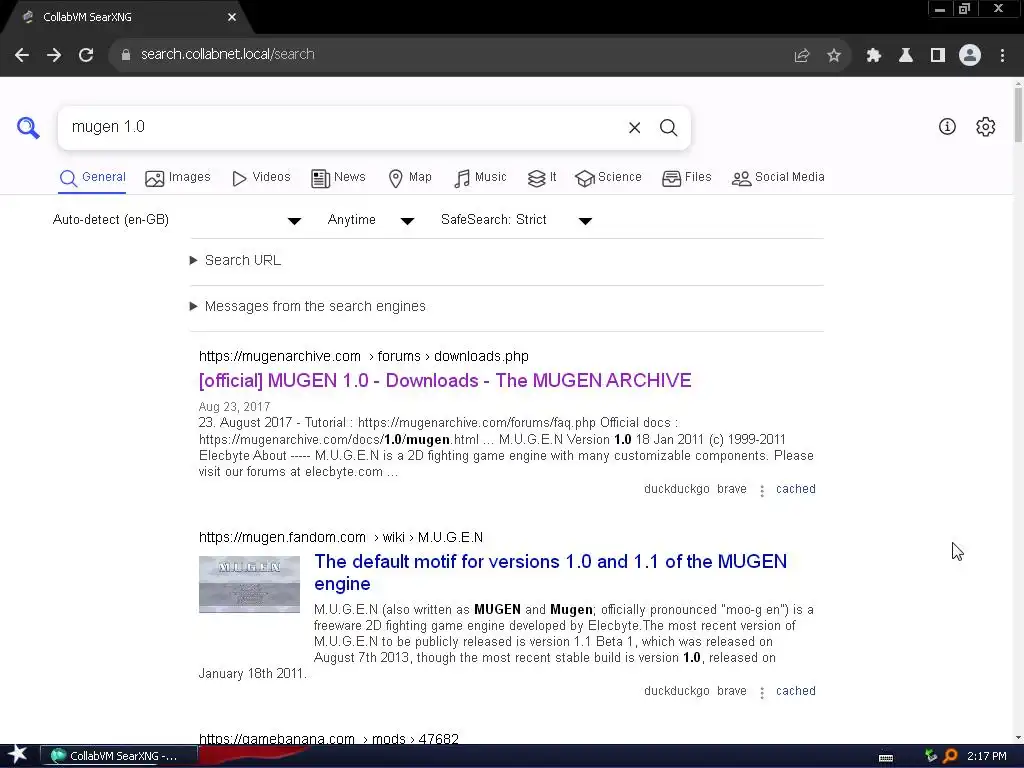Open the extensions puzzle icon
This screenshot has width=1024, height=768.
pyautogui.click(x=874, y=56)
